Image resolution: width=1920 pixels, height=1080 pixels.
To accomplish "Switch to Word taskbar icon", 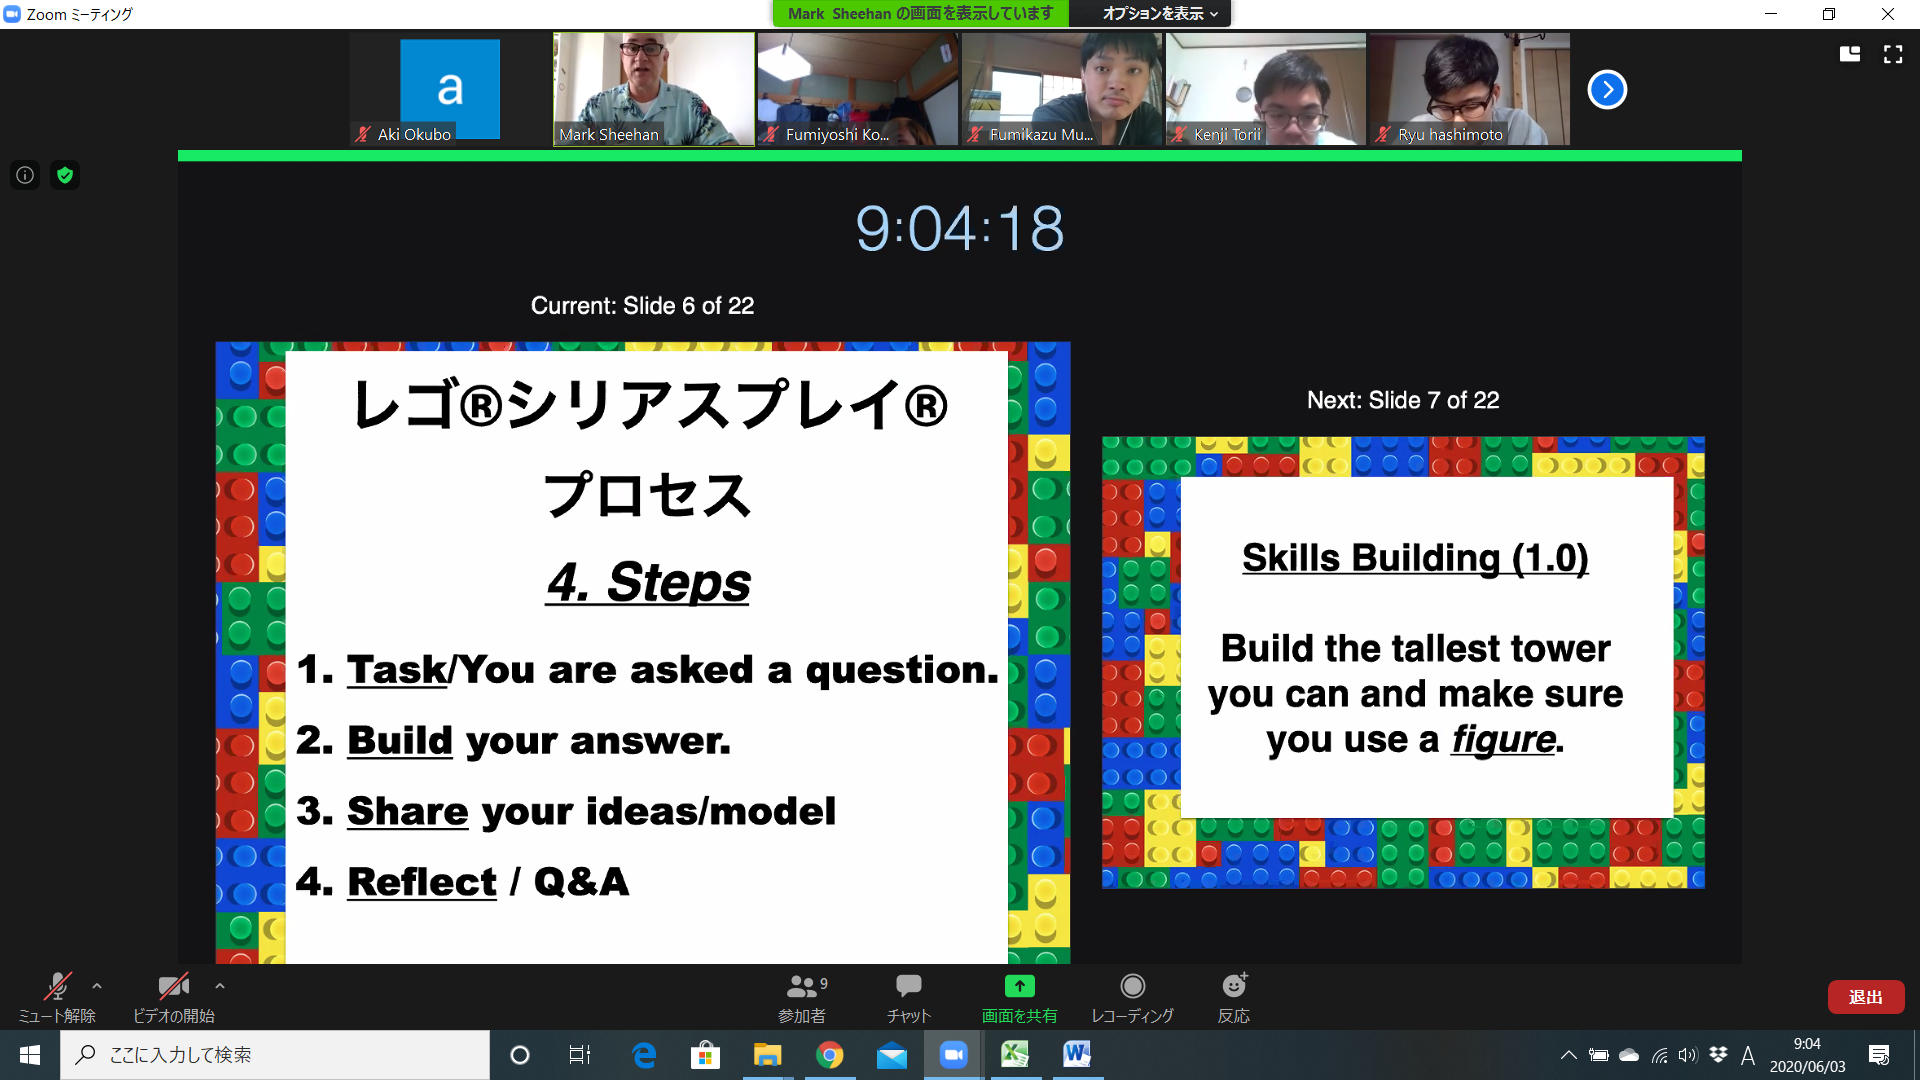I will 1077,1055.
